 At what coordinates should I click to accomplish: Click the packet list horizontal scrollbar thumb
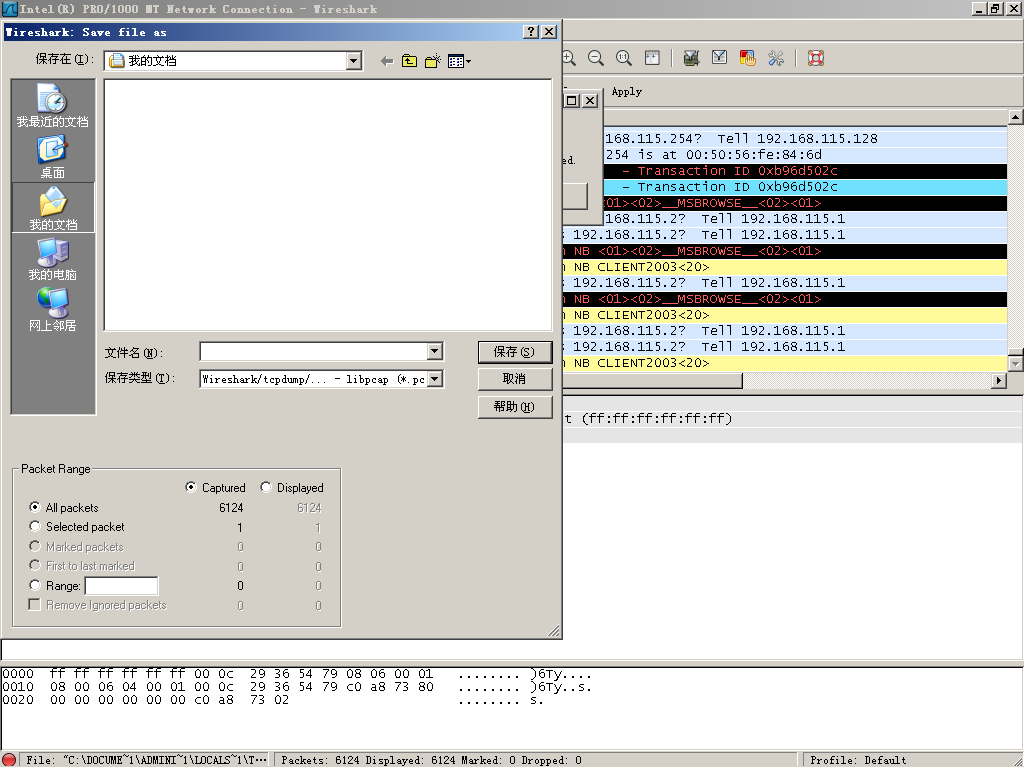652,380
